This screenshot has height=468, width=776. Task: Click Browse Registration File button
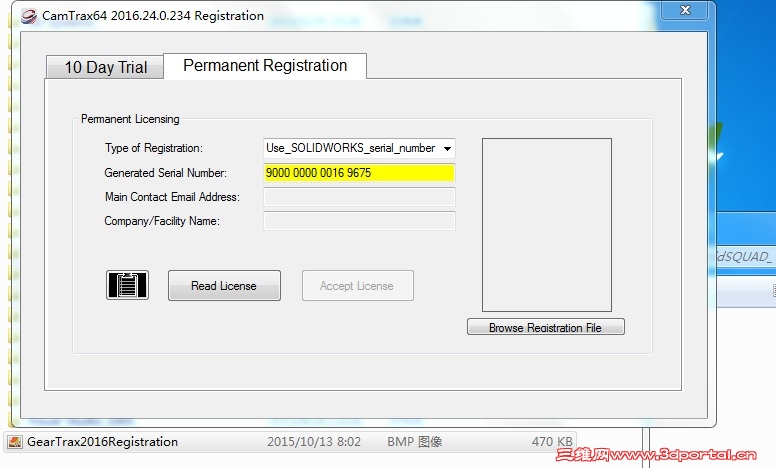point(546,327)
